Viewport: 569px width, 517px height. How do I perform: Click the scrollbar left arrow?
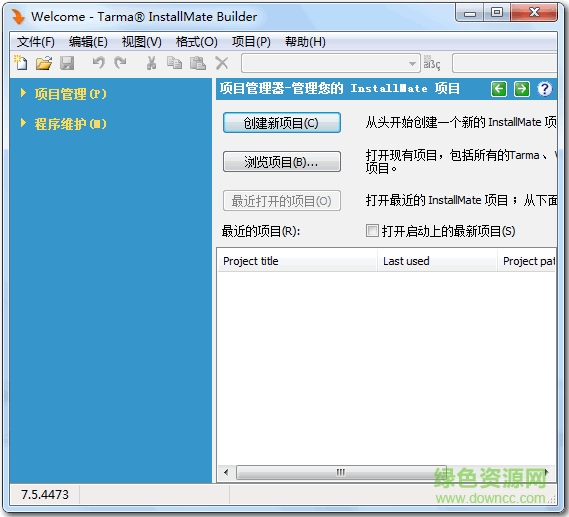click(x=226, y=472)
